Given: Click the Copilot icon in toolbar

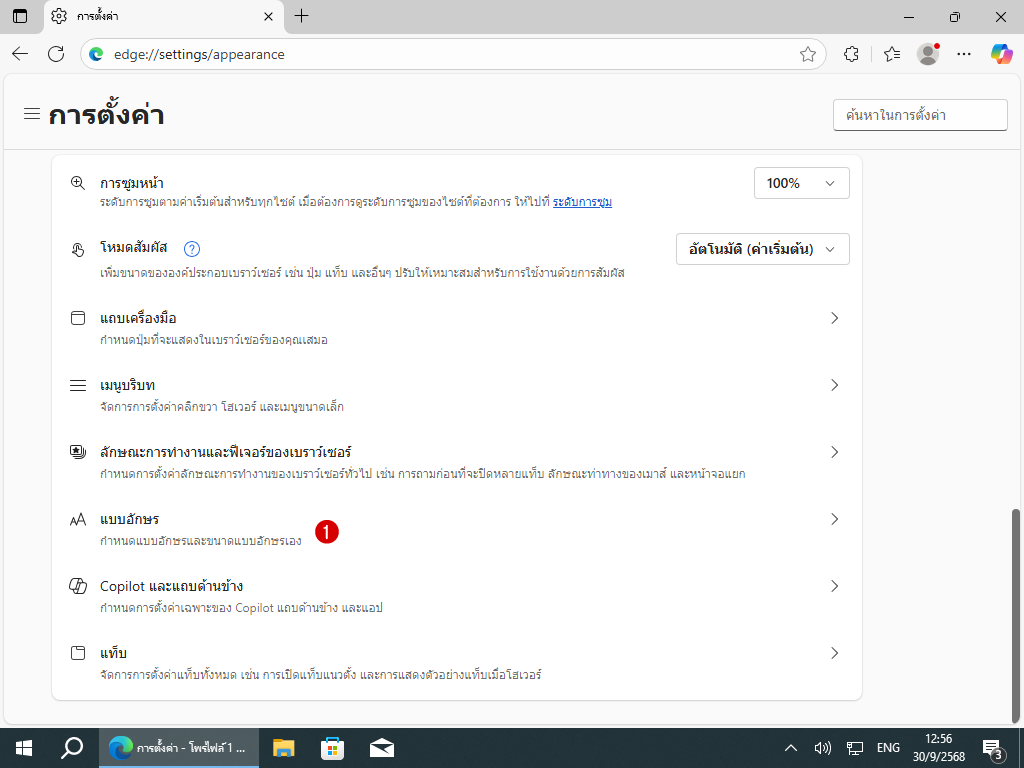Looking at the screenshot, I should [1001, 54].
